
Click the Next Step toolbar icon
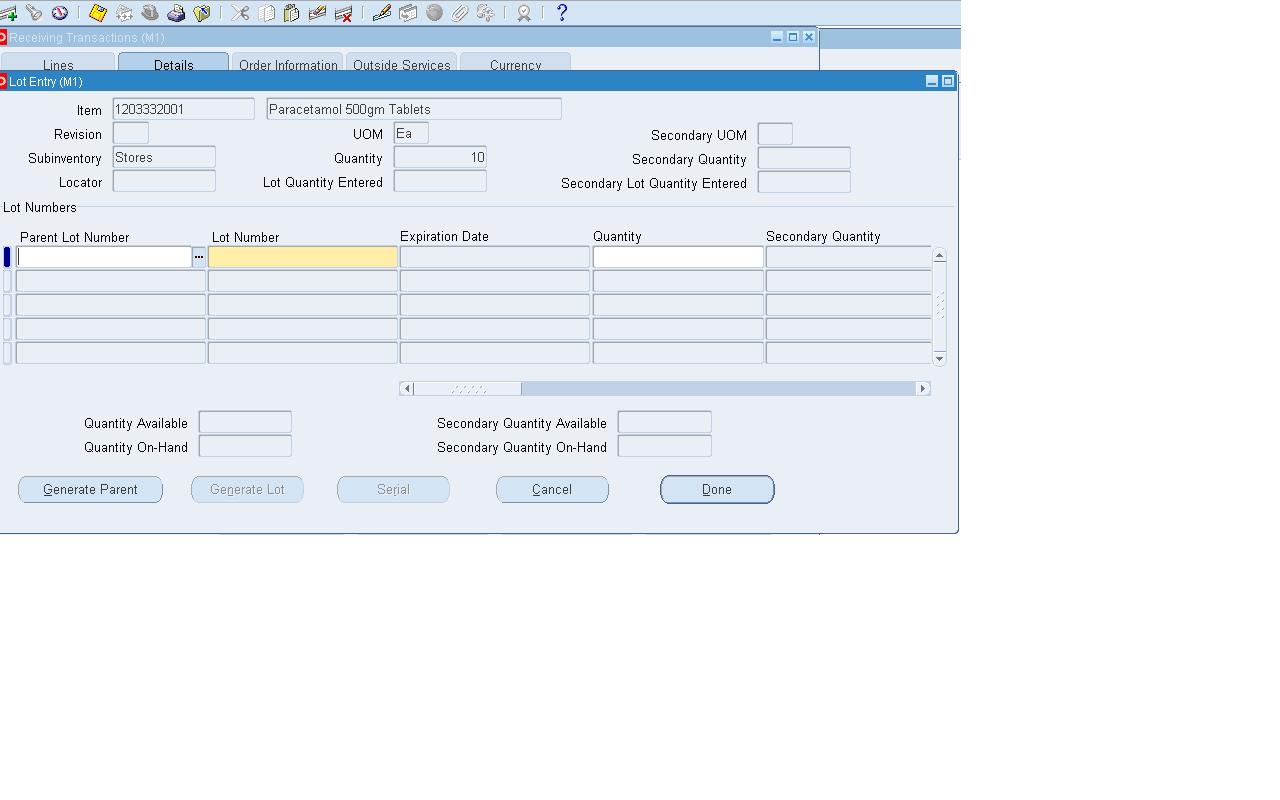(124, 13)
